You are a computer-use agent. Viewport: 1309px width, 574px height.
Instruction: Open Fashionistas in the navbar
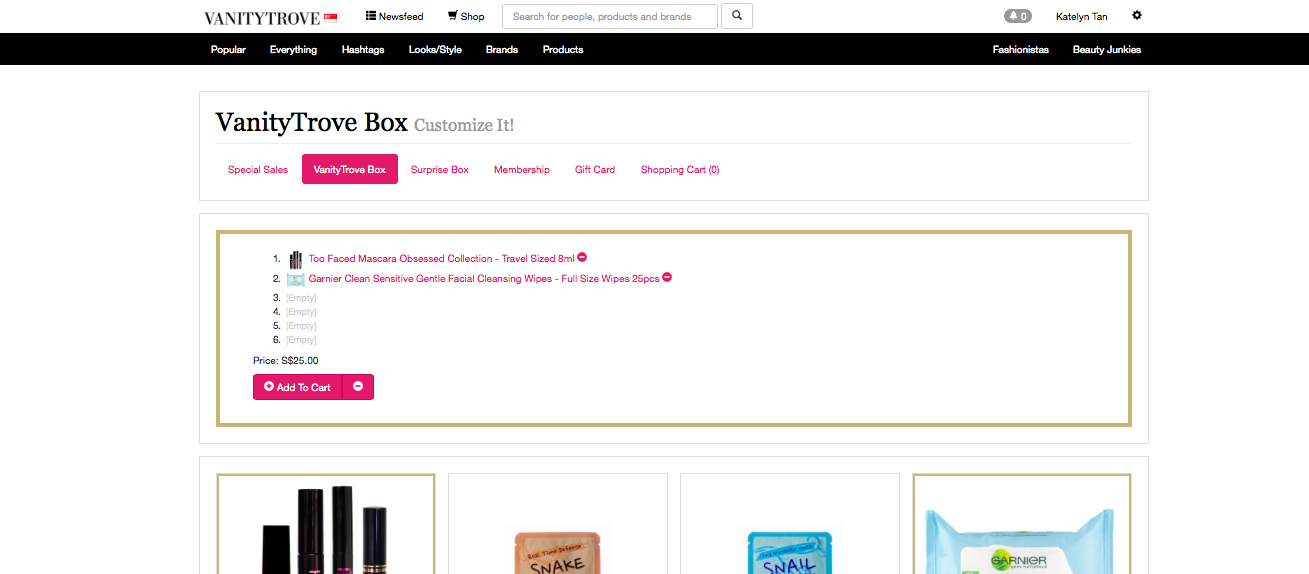pos(1021,49)
